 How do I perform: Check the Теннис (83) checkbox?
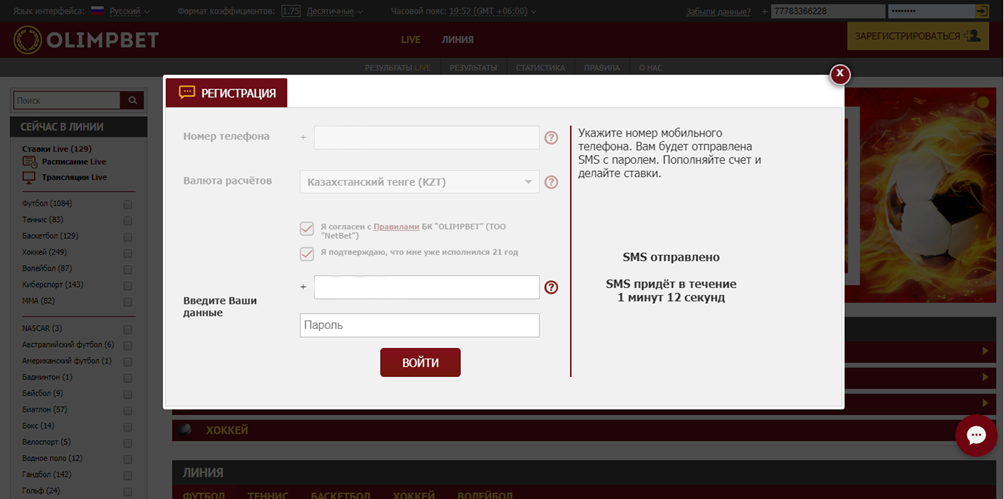click(x=127, y=220)
